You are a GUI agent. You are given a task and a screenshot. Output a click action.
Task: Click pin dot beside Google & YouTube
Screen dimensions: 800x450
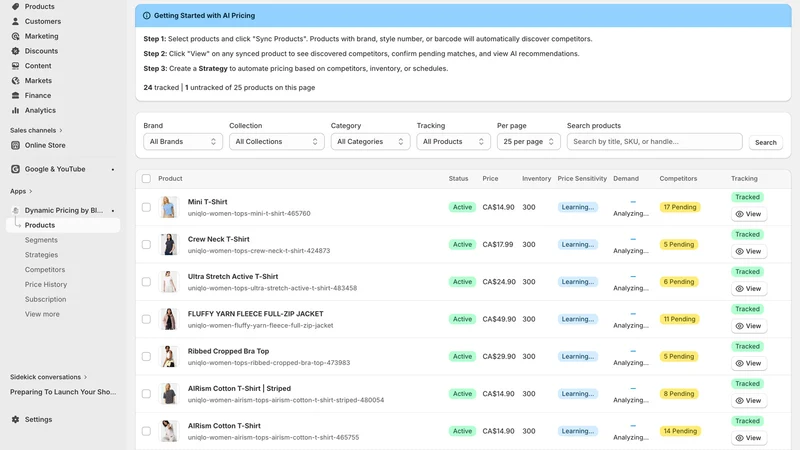113,169
